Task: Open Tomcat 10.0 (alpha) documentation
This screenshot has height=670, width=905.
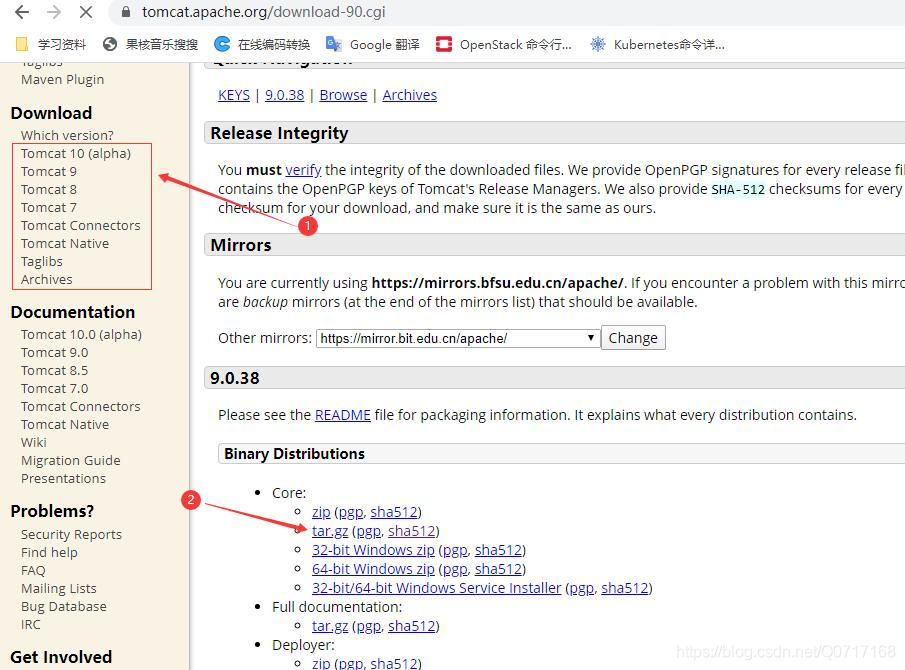Action: click(81, 335)
